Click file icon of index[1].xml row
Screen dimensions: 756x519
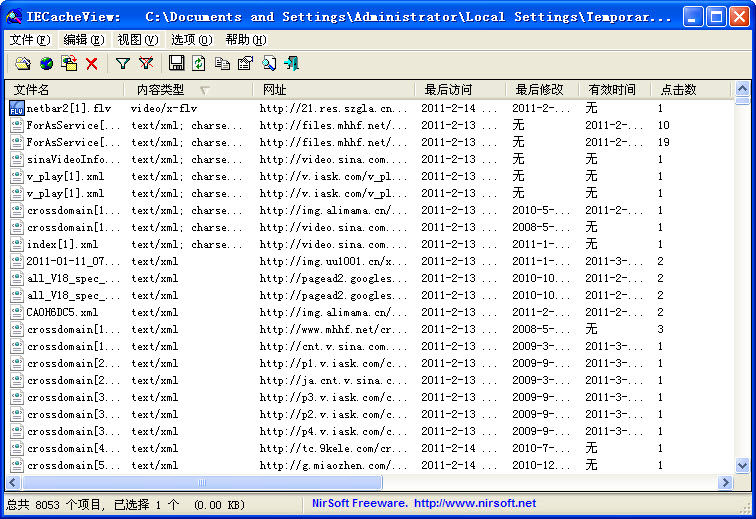click(x=16, y=244)
